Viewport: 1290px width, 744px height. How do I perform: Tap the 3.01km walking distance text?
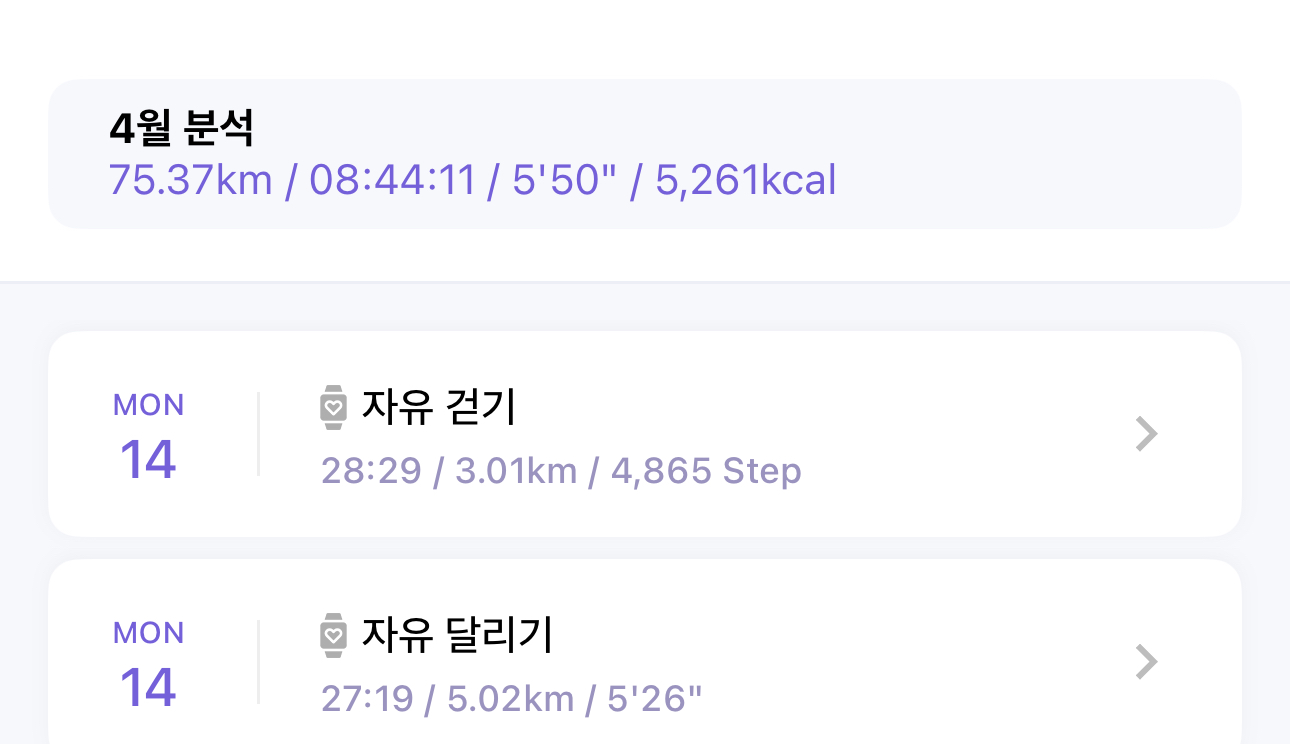point(516,471)
